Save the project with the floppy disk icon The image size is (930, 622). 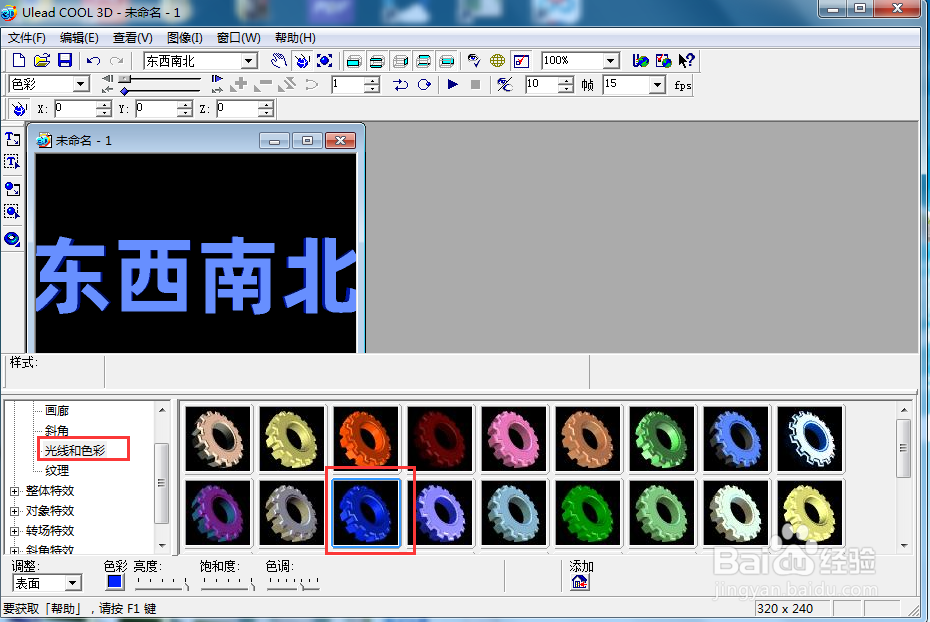[65, 60]
